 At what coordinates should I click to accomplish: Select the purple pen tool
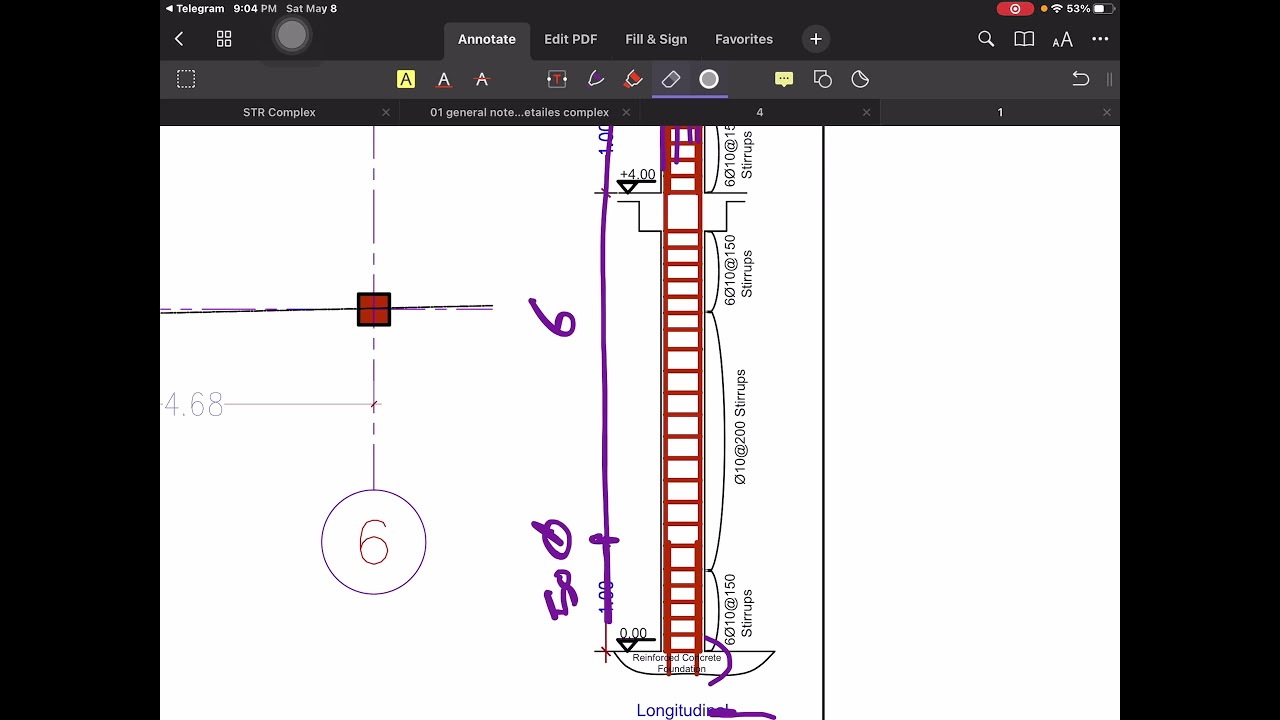click(x=595, y=79)
